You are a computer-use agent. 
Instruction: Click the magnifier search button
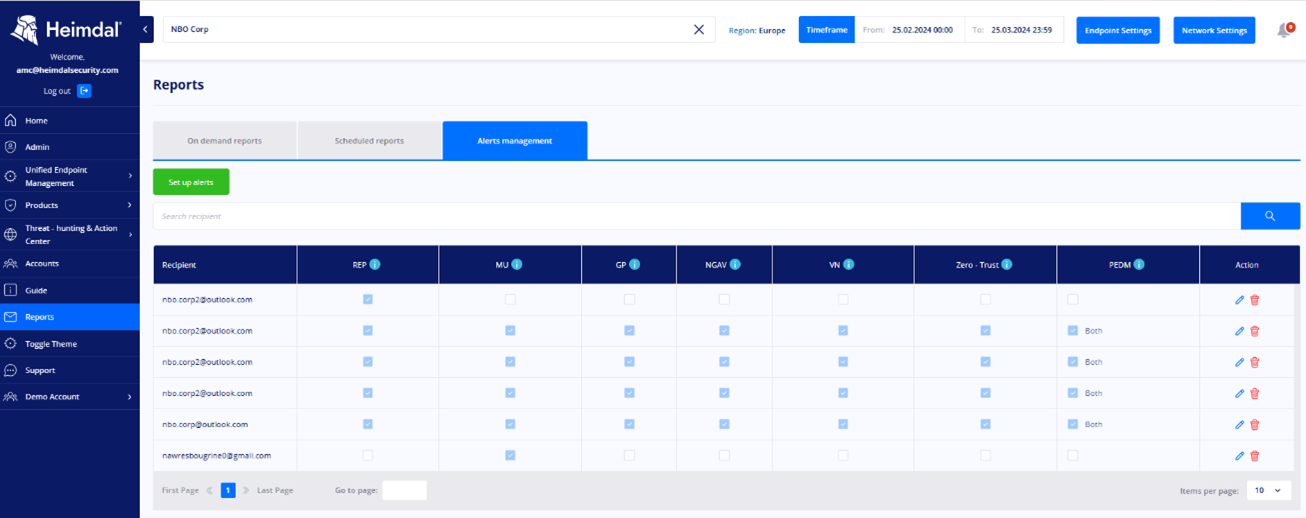pyautogui.click(x=1270, y=216)
